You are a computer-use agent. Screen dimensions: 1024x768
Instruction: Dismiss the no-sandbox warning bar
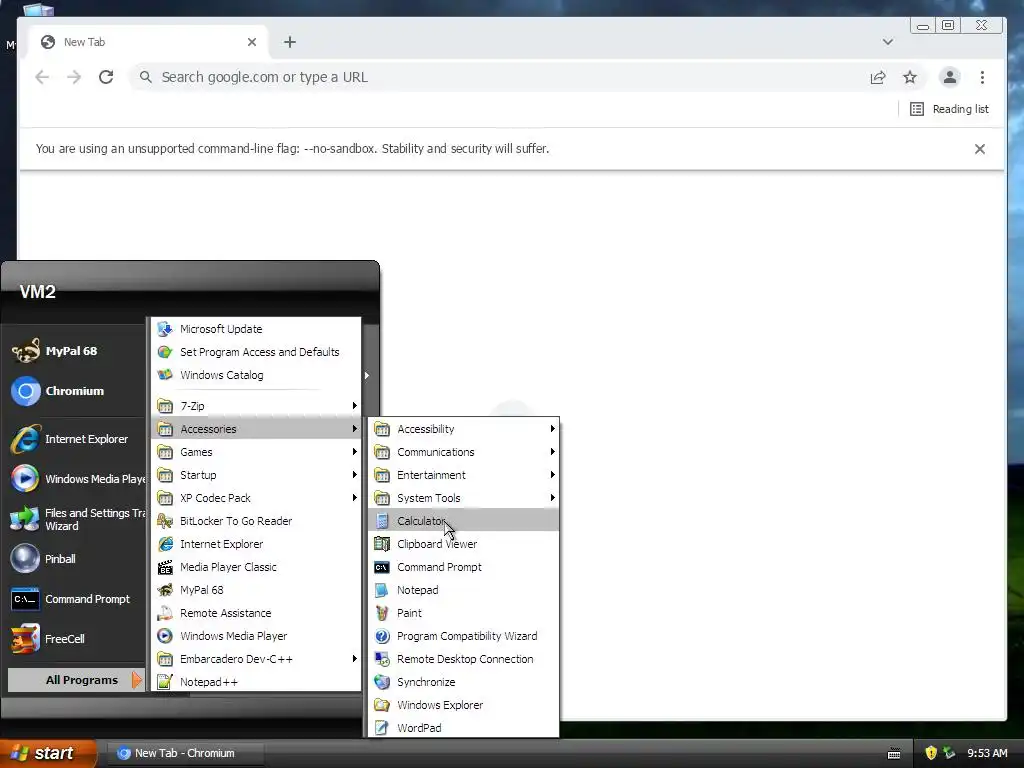(x=980, y=149)
